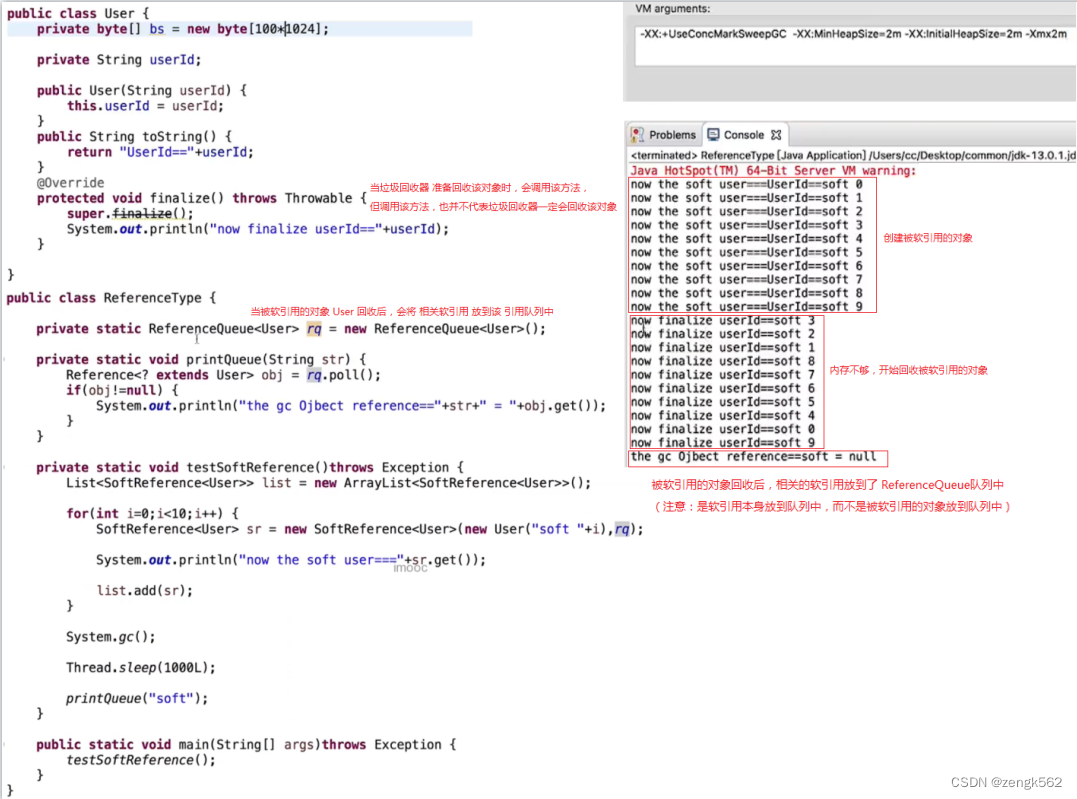The image size is (1077, 799).
Task: Select console line 'now the soft user===UserId==soft 4'
Action: click(x=747, y=238)
